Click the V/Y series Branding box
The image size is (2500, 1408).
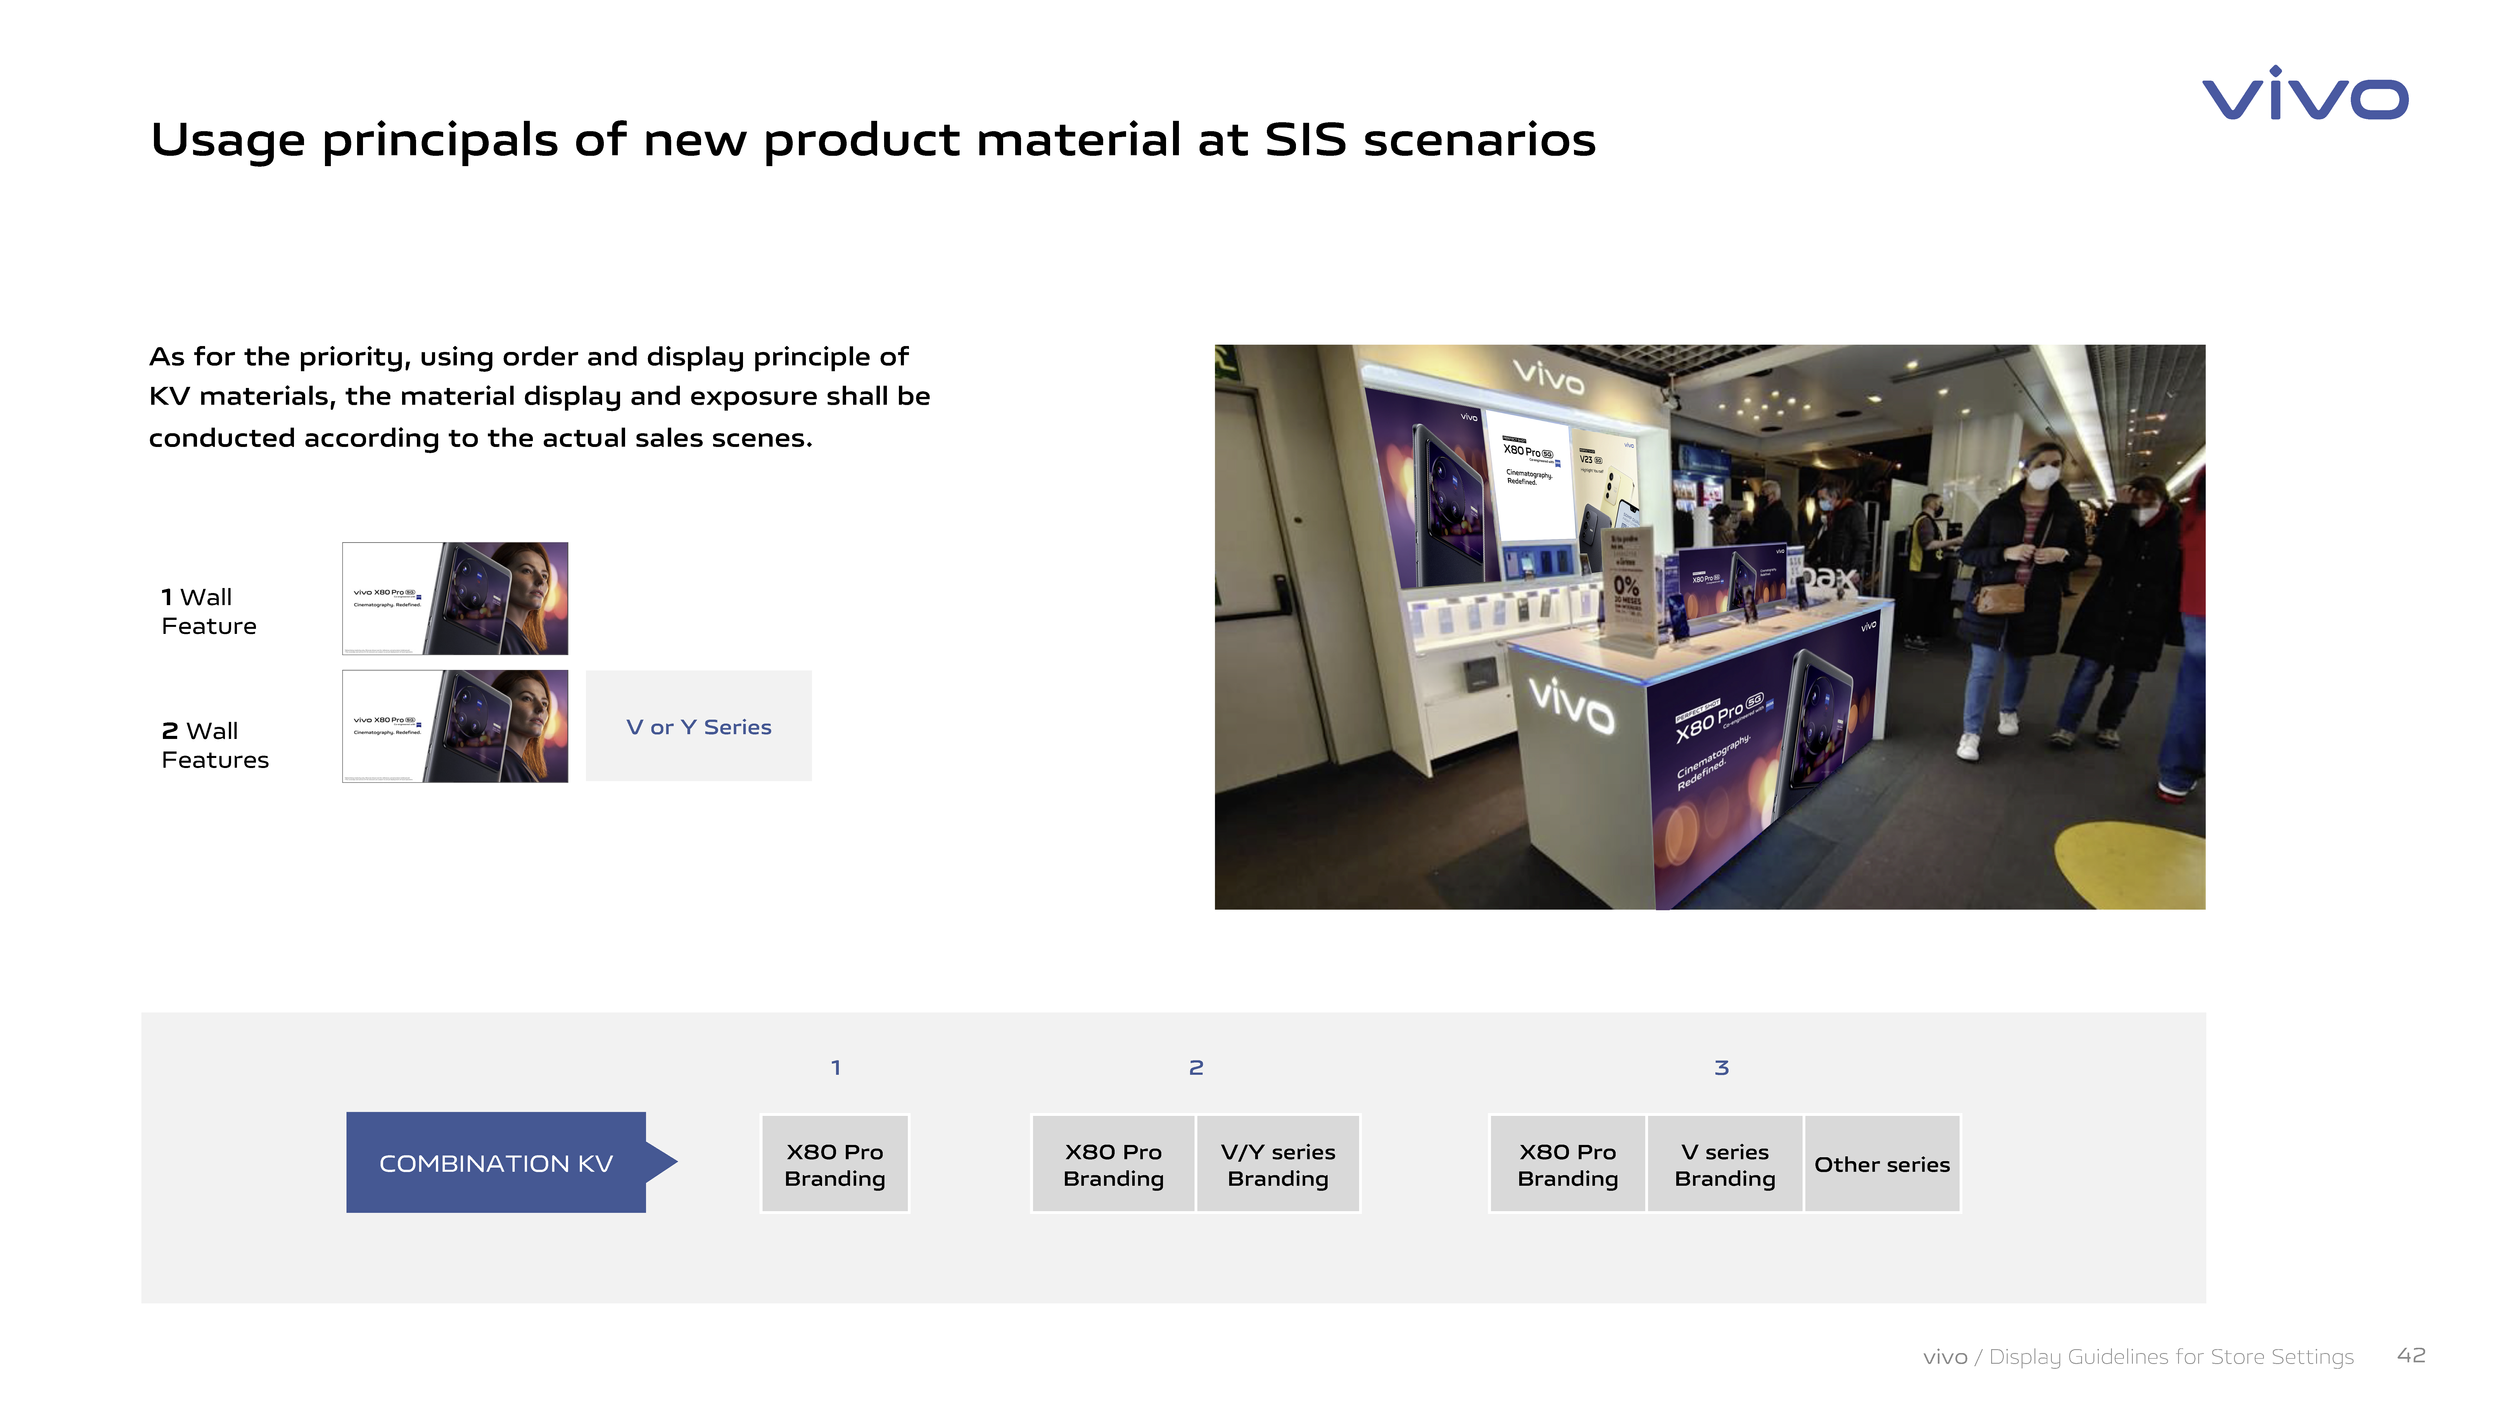(1277, 1164)
